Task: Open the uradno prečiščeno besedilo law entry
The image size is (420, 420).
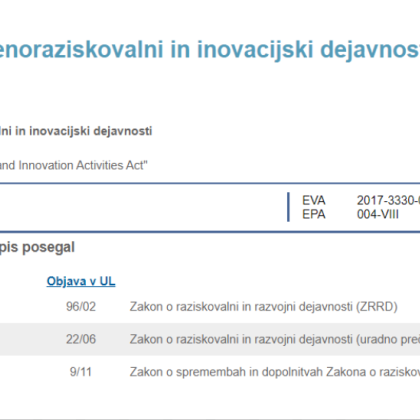Action: [275, 339]
